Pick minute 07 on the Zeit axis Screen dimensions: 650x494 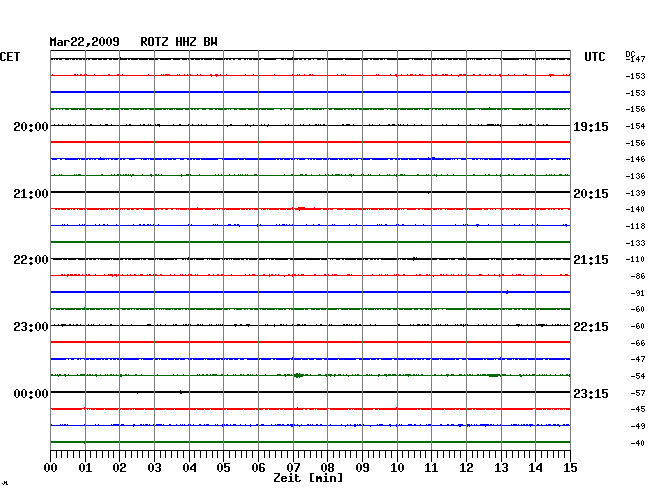pos(293,468)
